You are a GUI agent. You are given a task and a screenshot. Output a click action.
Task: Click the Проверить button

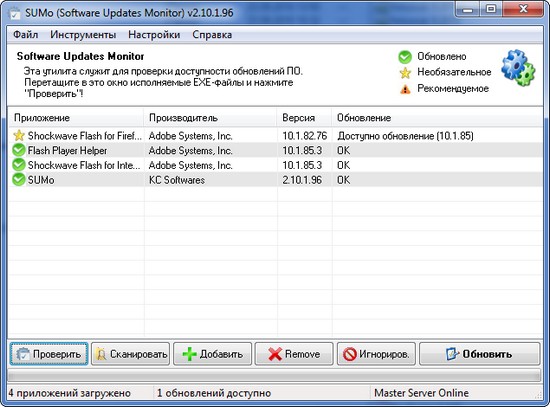(49, 354)
